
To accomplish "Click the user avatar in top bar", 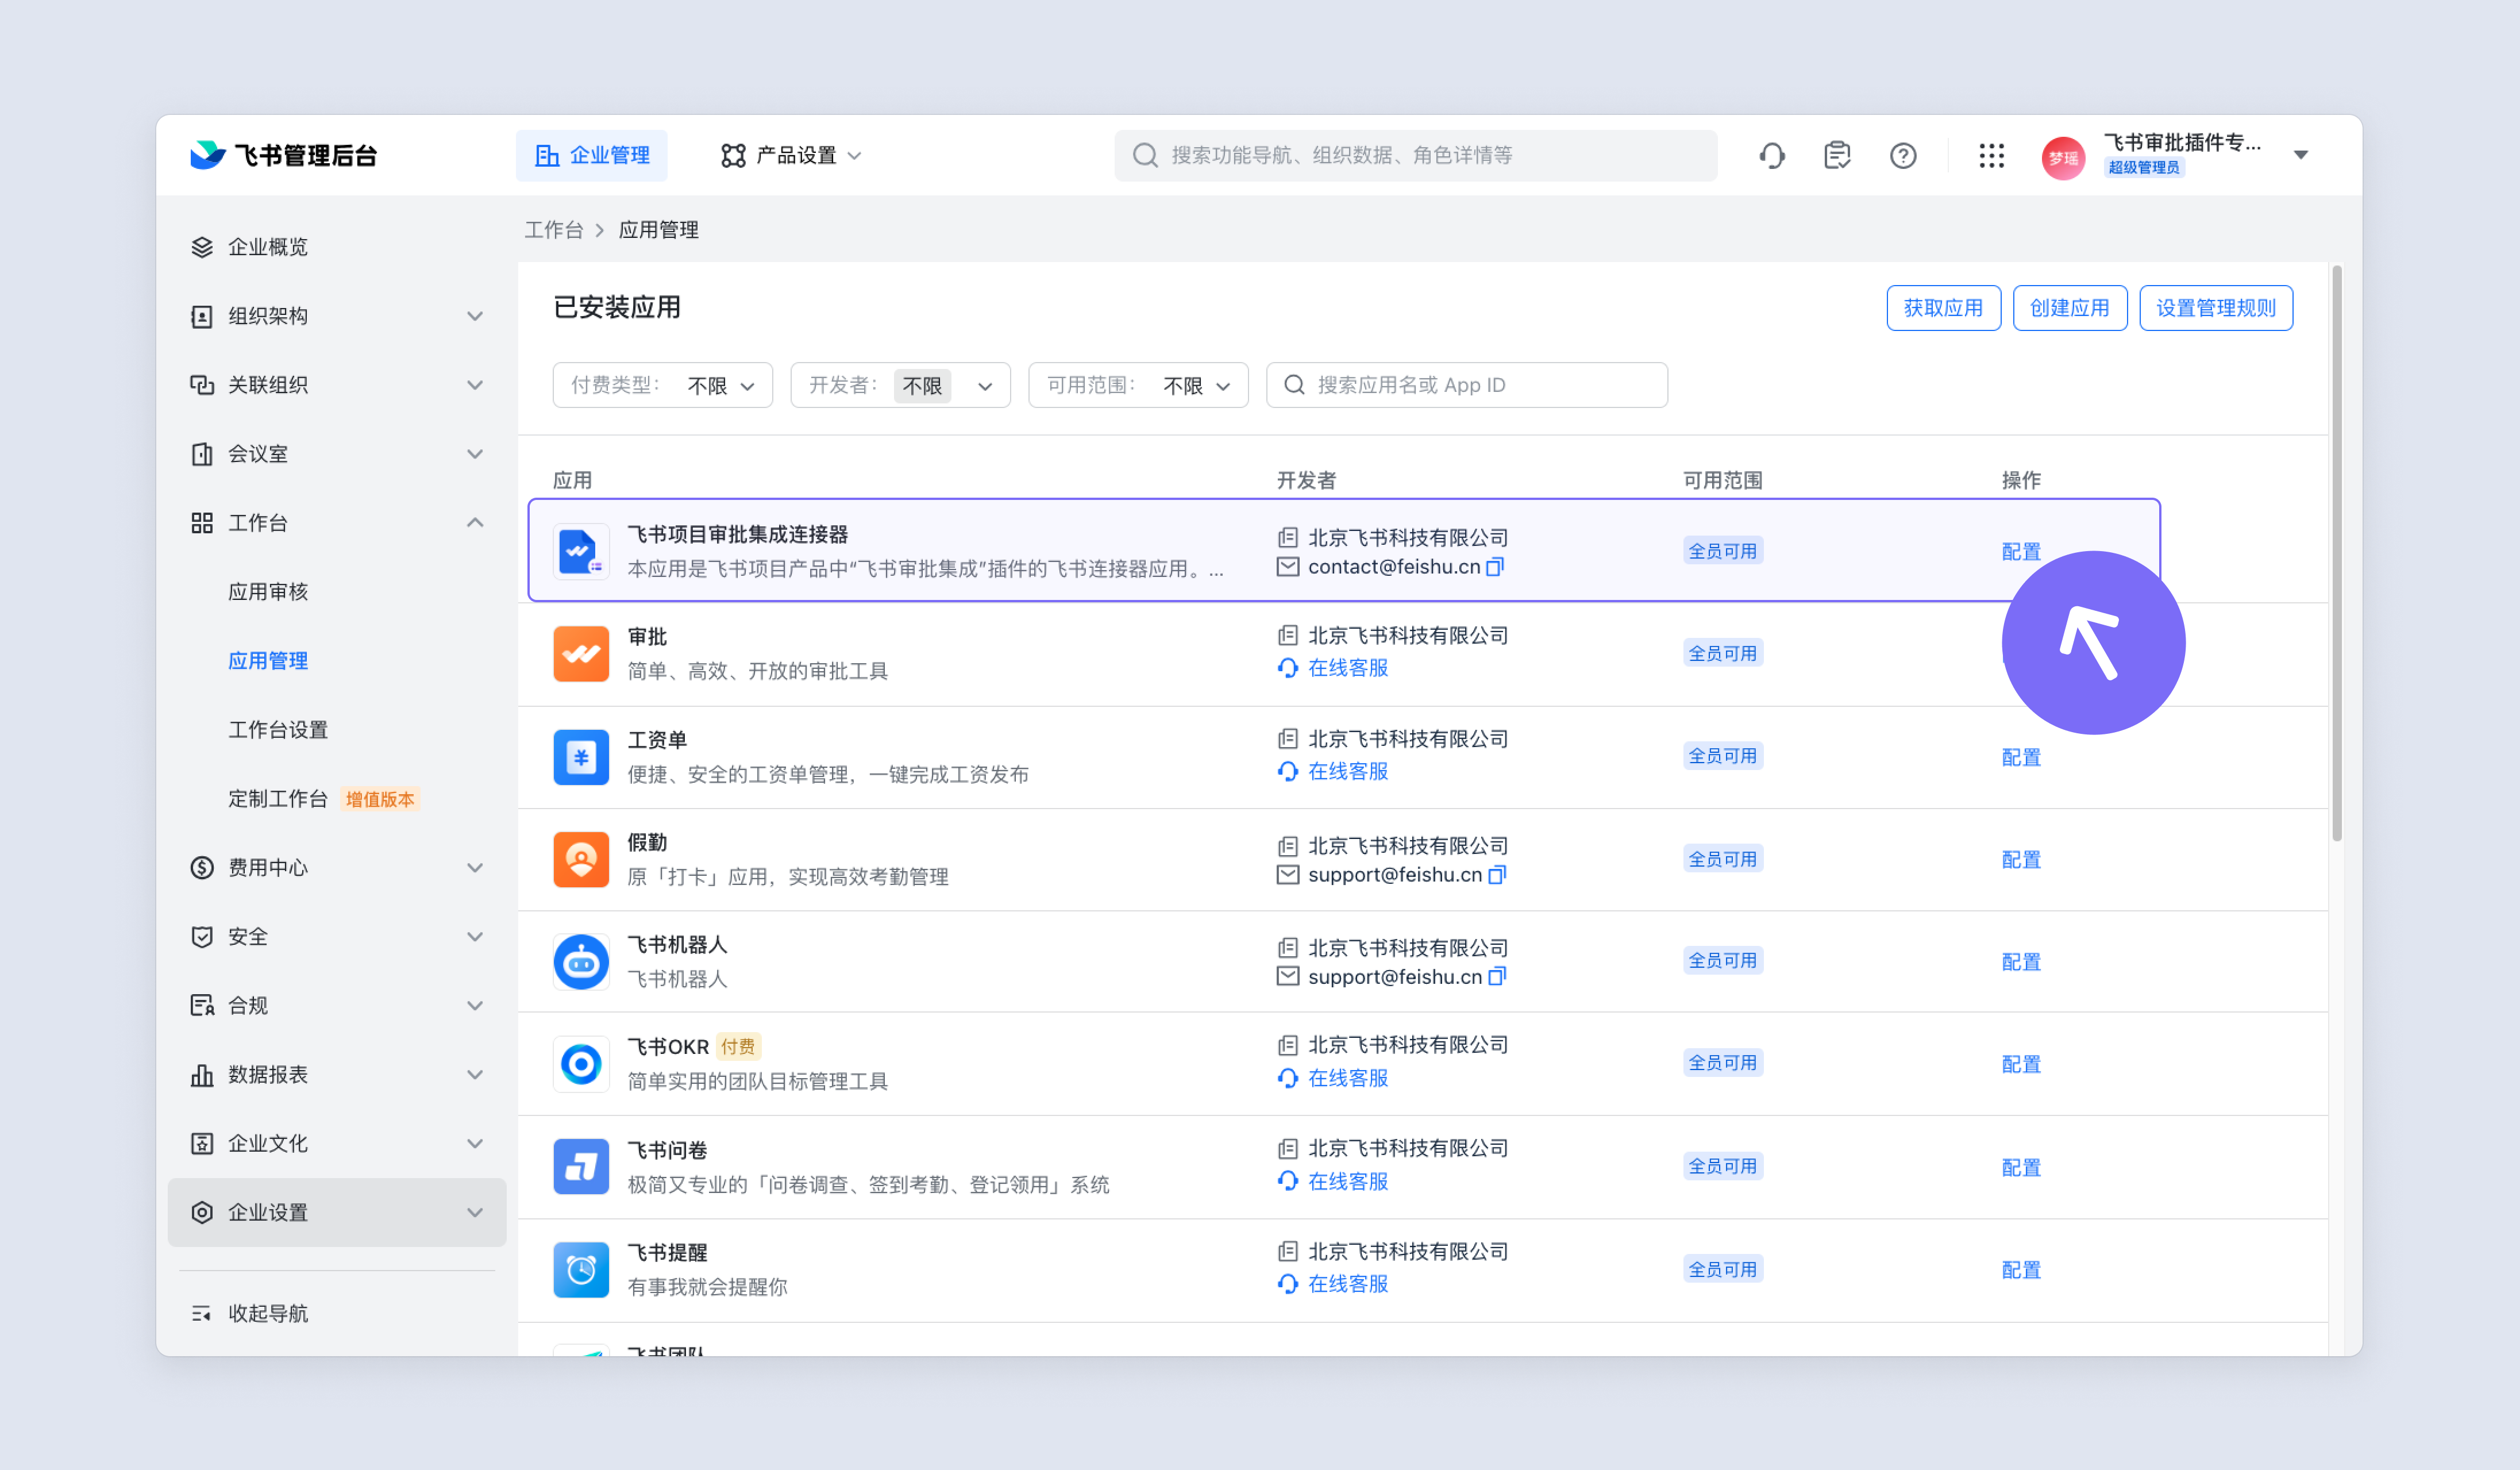I will click(x=2063, y=157).
